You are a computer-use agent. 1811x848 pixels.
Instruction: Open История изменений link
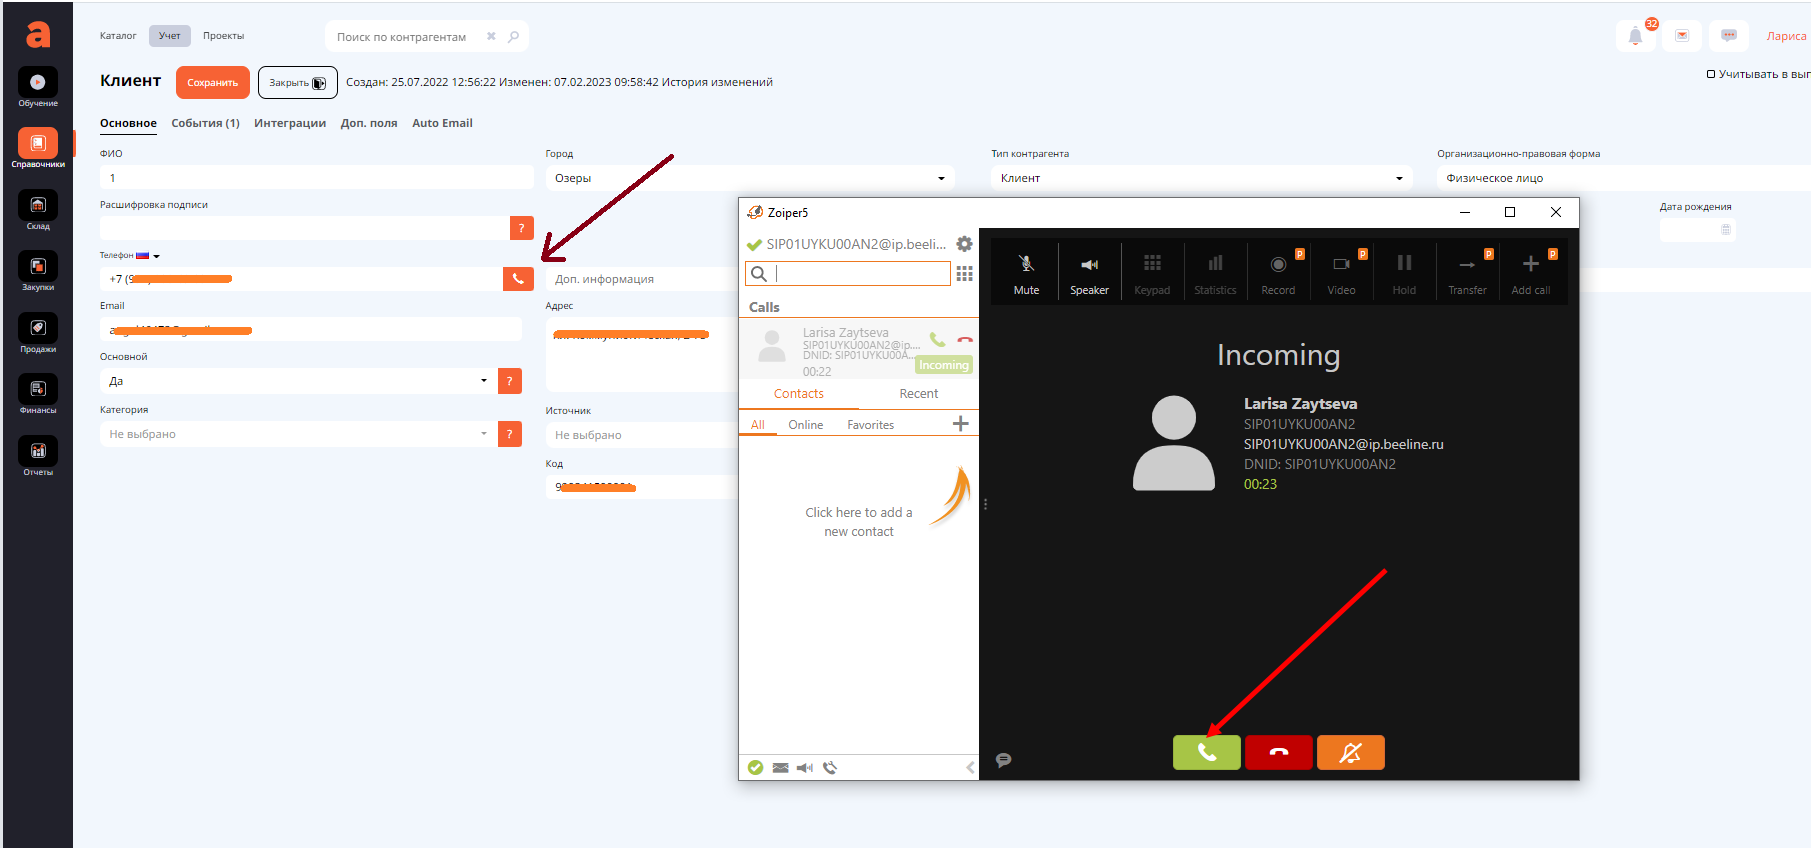[717, 82]
